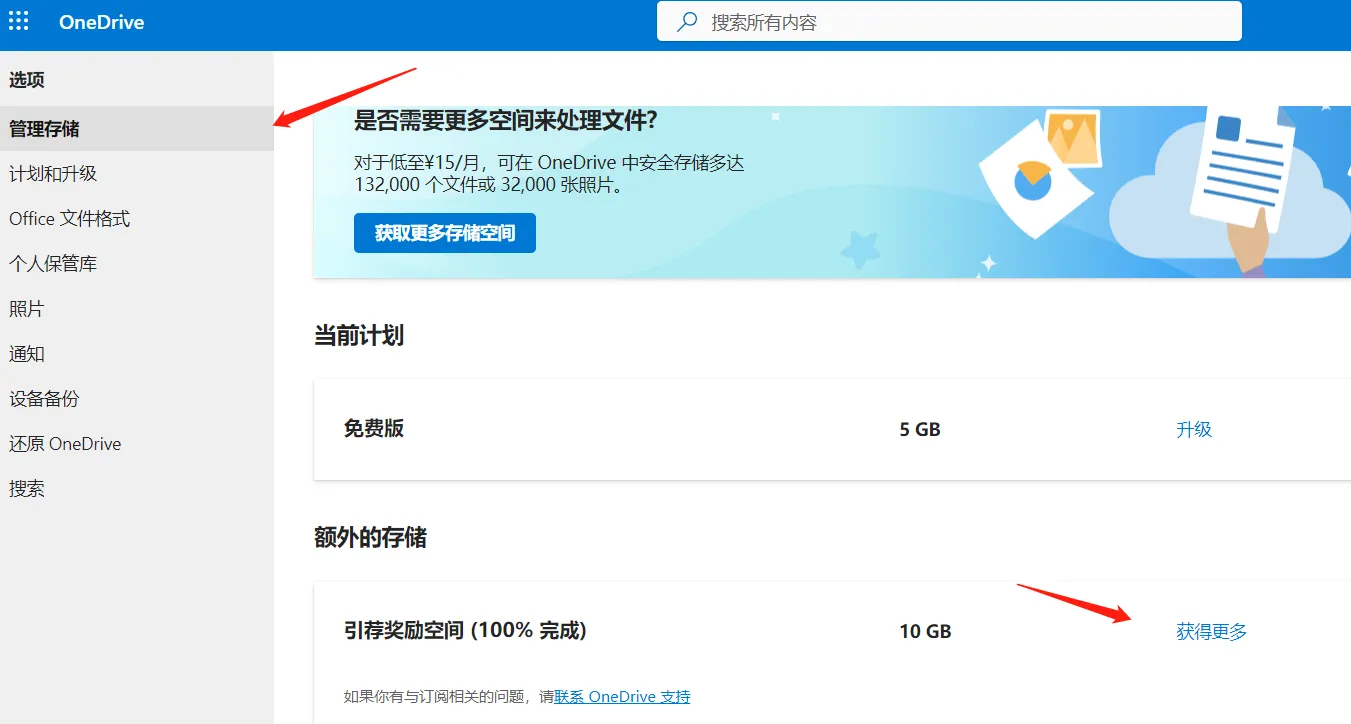Viewport: 1351px width, 724px height.
Task: Click the 当前计划 heading
Action: pos(359,335)
